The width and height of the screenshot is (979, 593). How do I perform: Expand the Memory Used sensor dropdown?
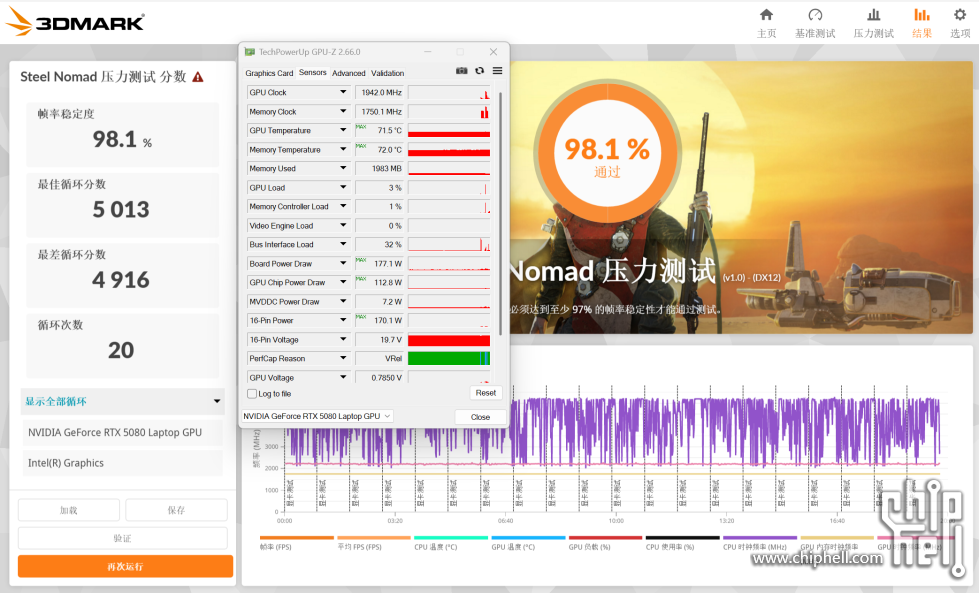point(343,169)
